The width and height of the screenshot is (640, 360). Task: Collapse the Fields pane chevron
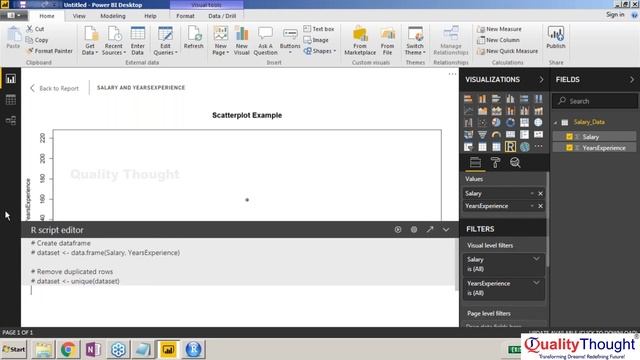pyautogui.click(x=632, y=80)
